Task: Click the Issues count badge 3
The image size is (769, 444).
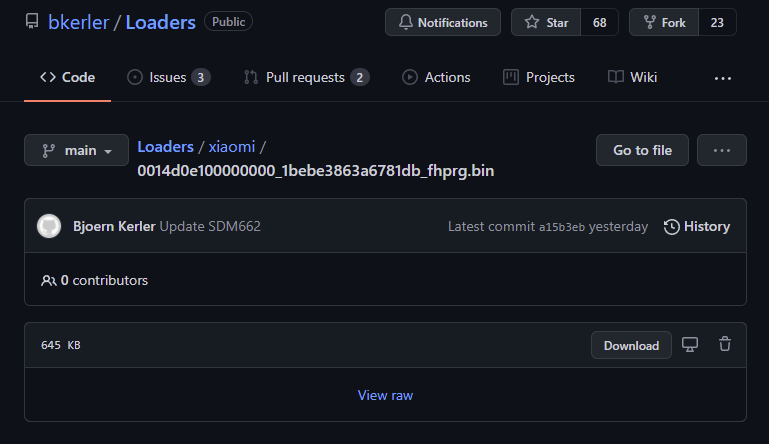Action: [x=201, y=78]
